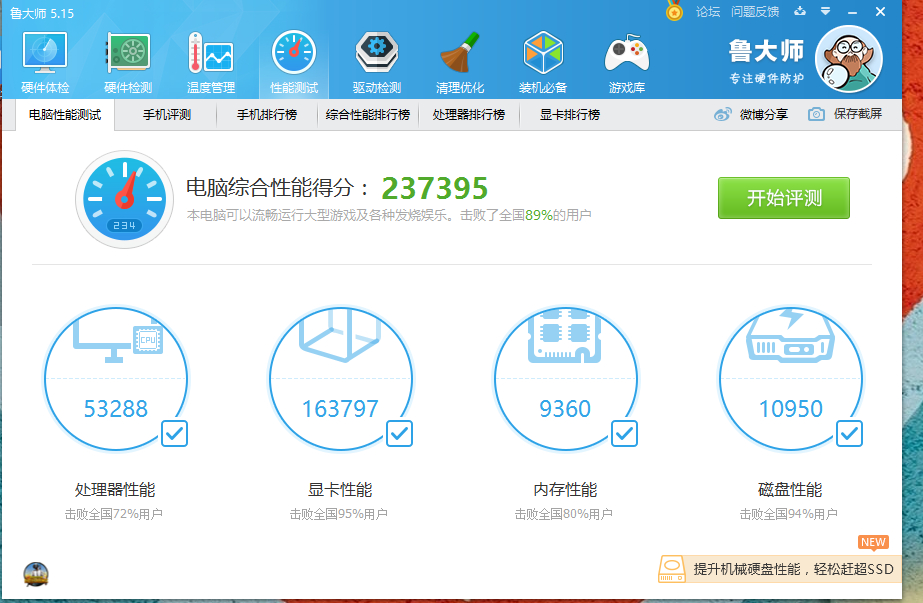Click the graphics score 163797
The width and height of the screenshot is (923, 603).
click(x=340, y=409)
